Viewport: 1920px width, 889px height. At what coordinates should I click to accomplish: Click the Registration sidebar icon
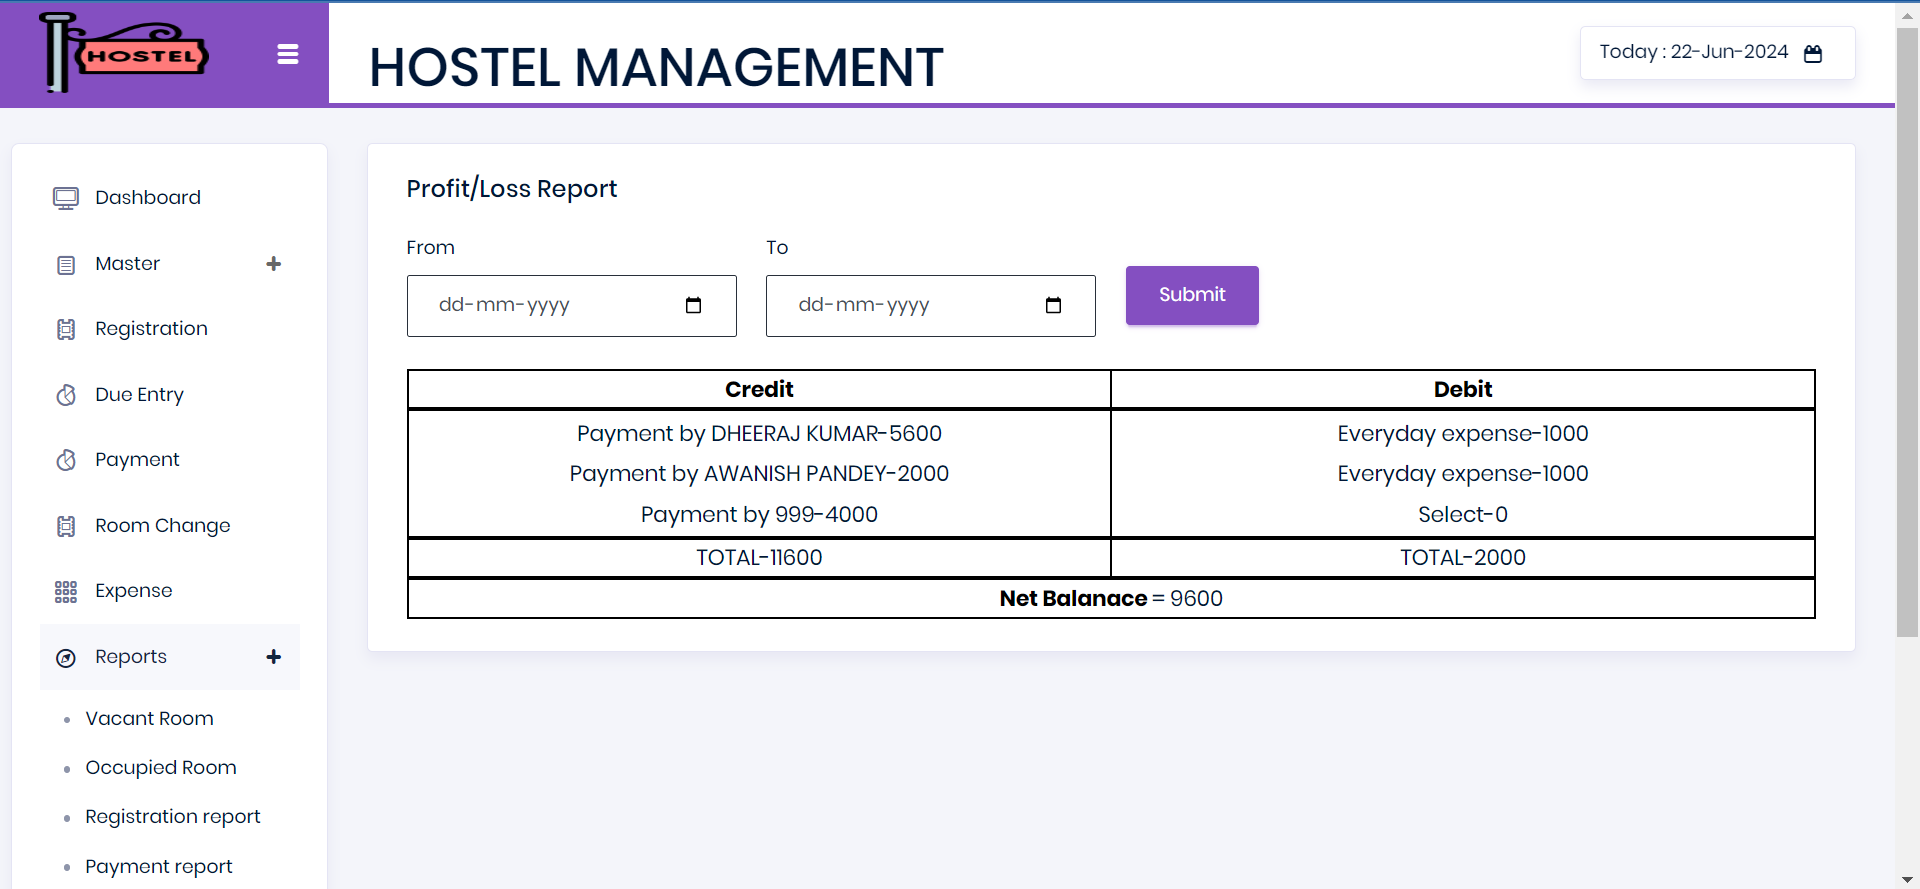66,329
